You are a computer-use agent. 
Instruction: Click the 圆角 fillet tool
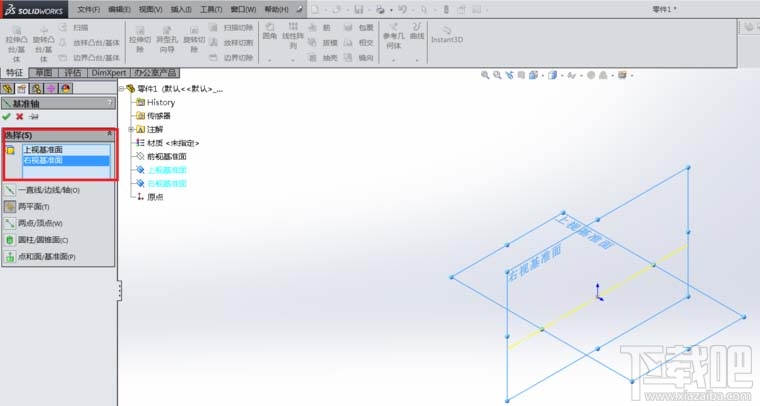(269, 31)
